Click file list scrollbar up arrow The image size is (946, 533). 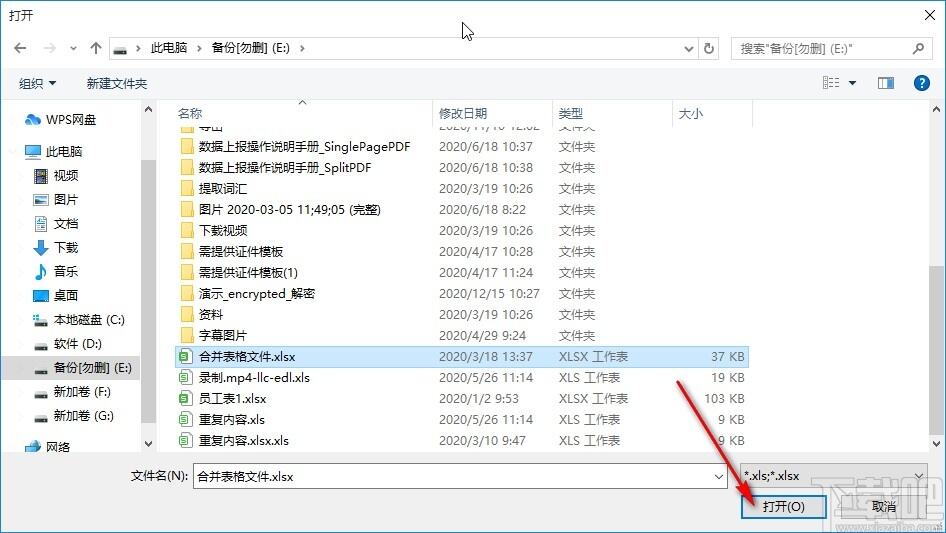pos(936,110)
